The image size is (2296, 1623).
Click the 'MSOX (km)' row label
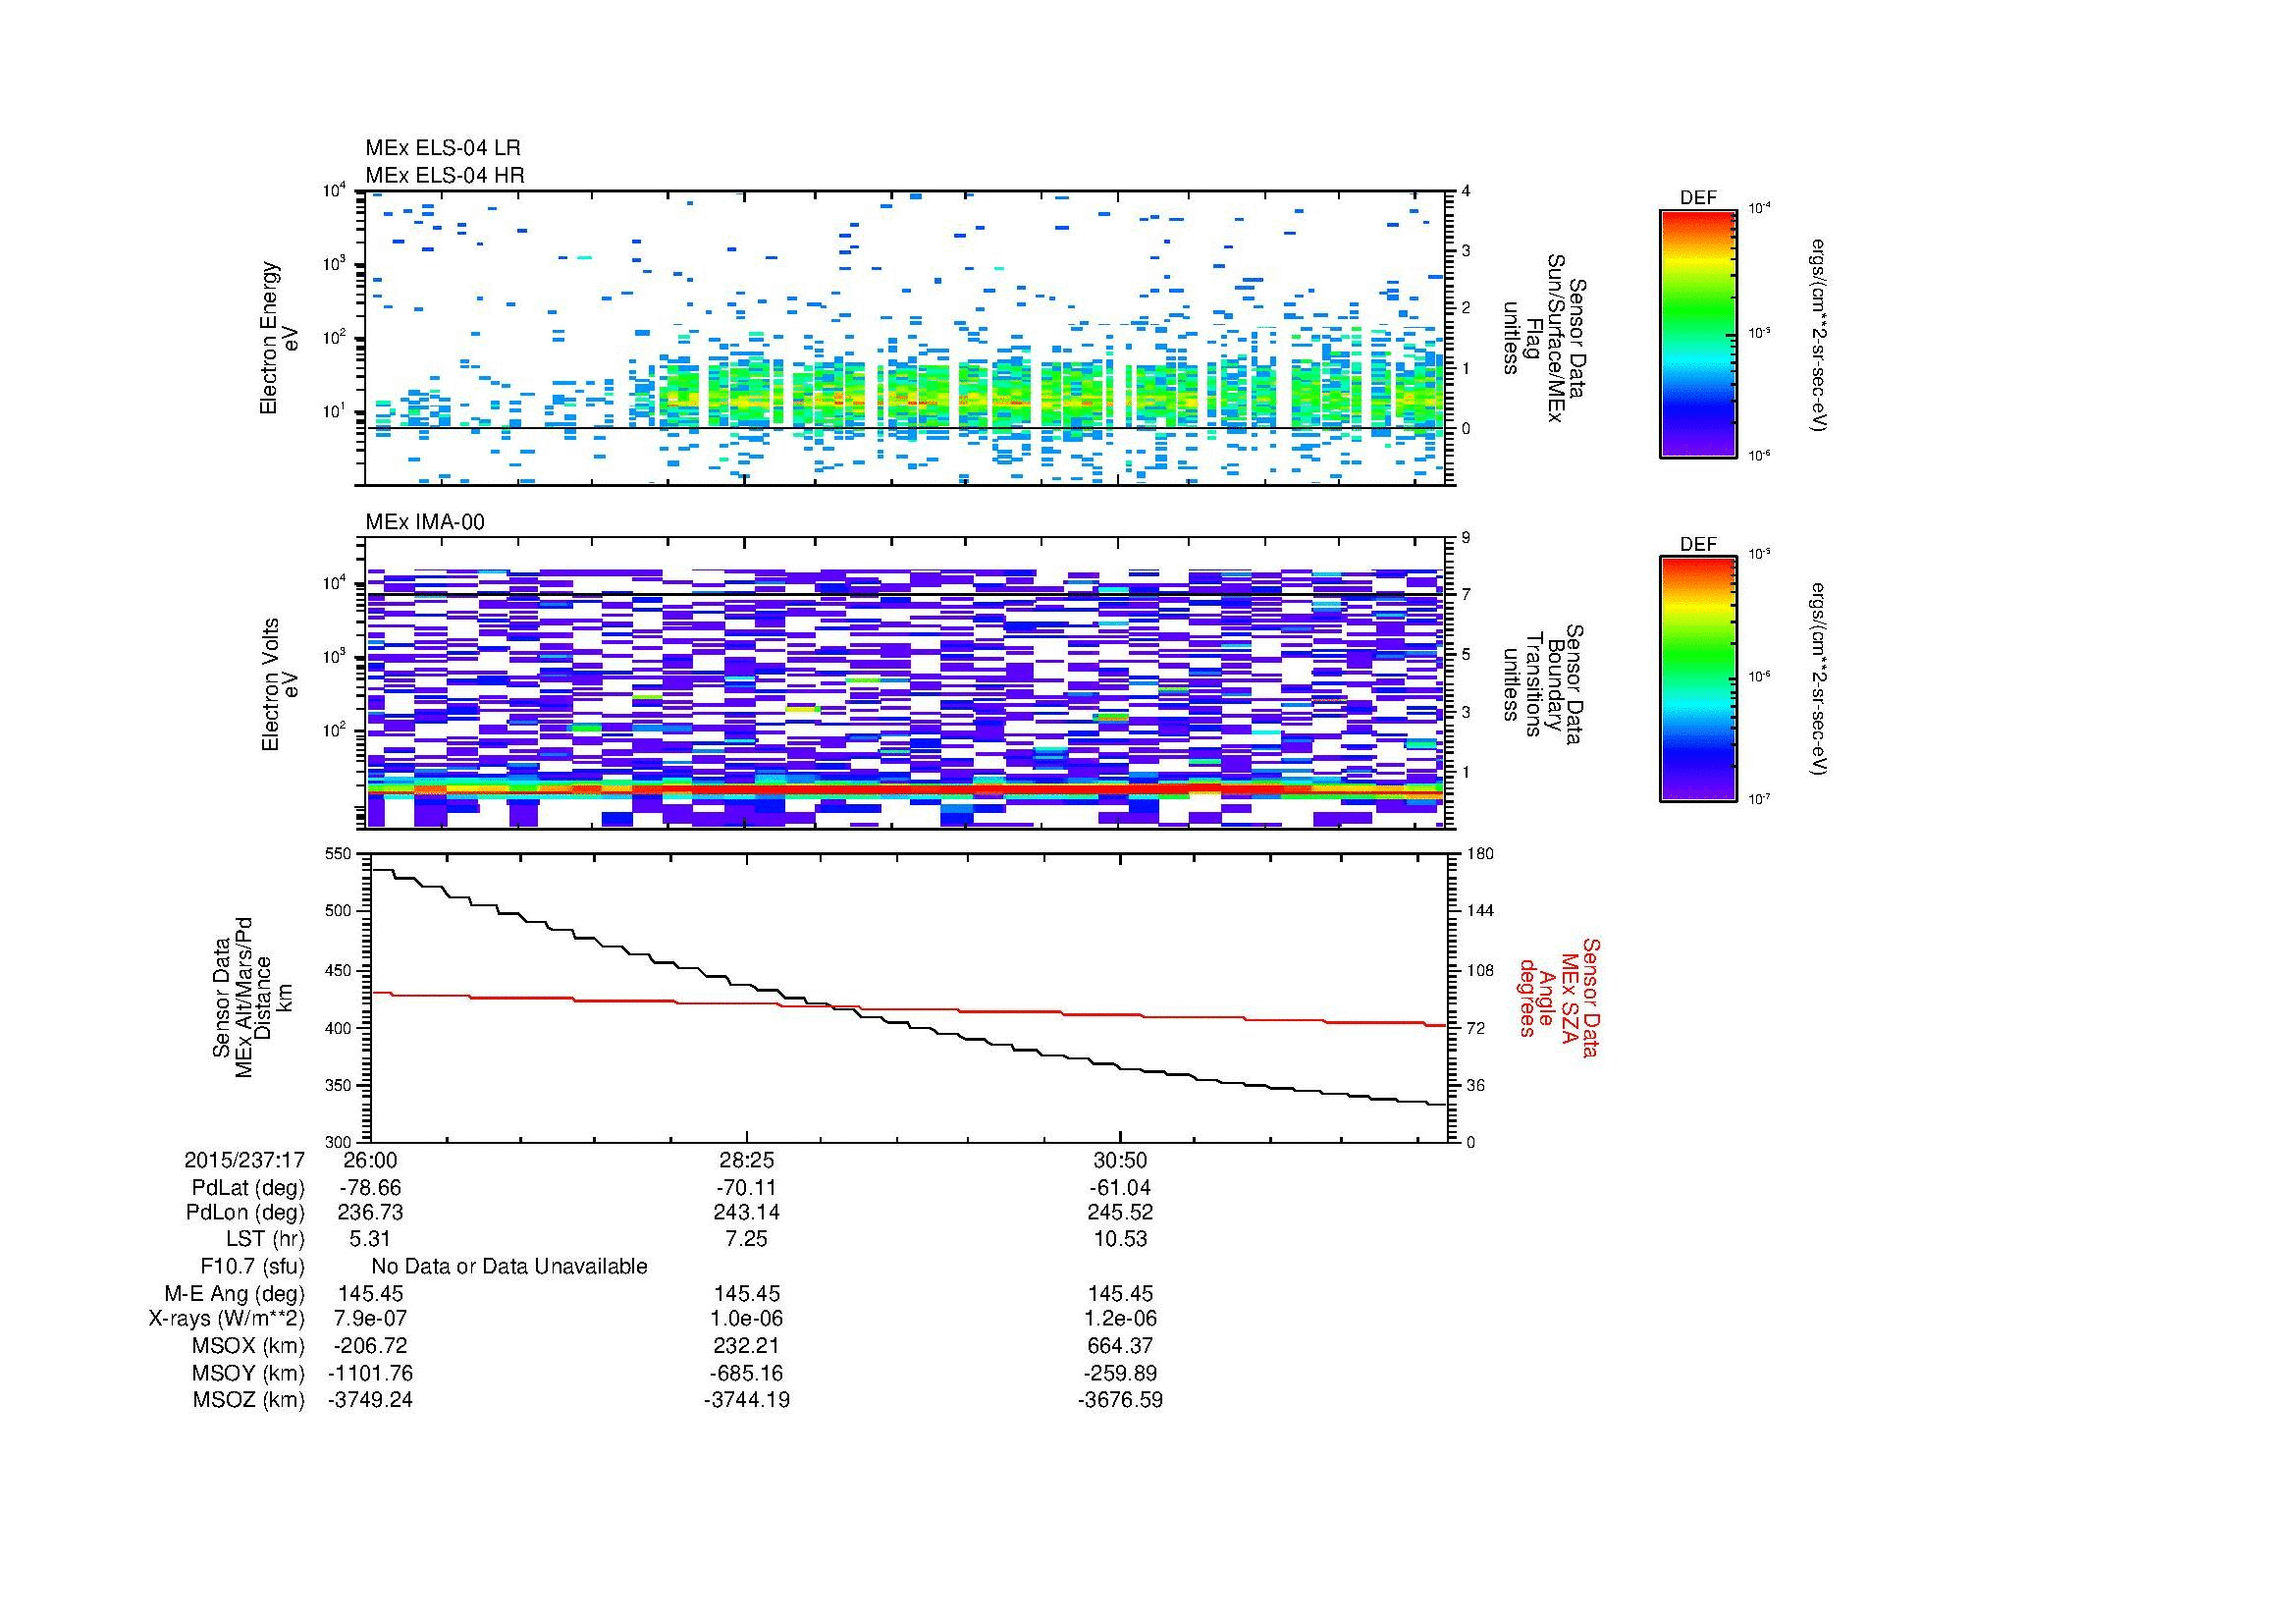[249, 1346]
